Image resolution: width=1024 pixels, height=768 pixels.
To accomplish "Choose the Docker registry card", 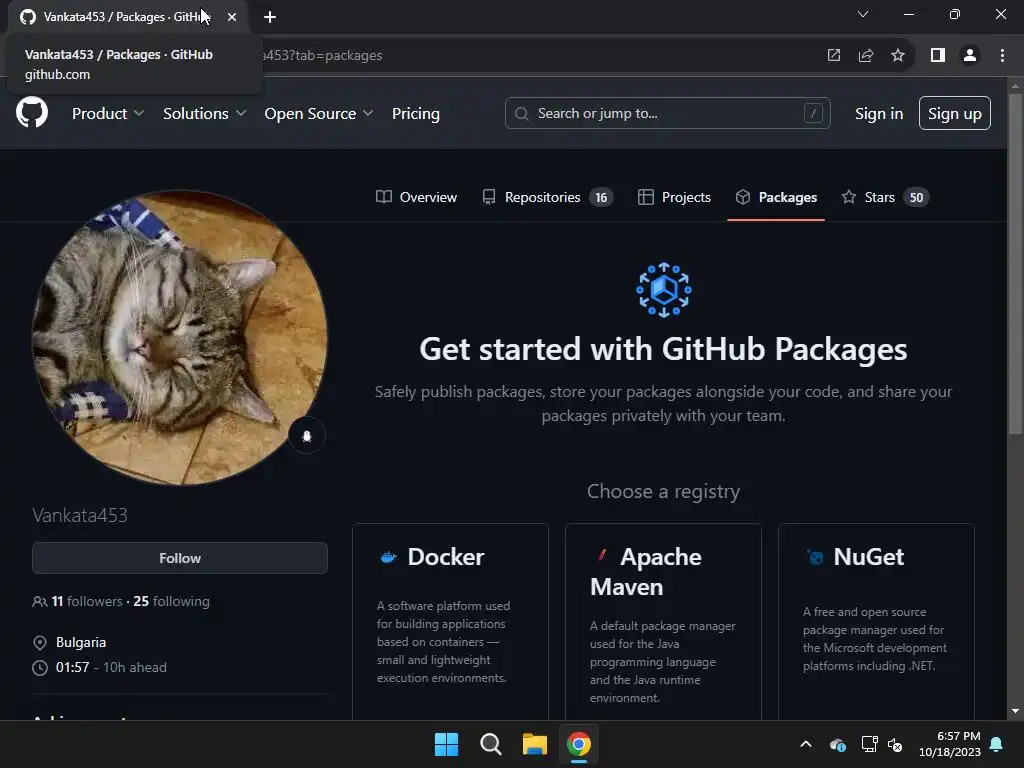I will 450,621.
